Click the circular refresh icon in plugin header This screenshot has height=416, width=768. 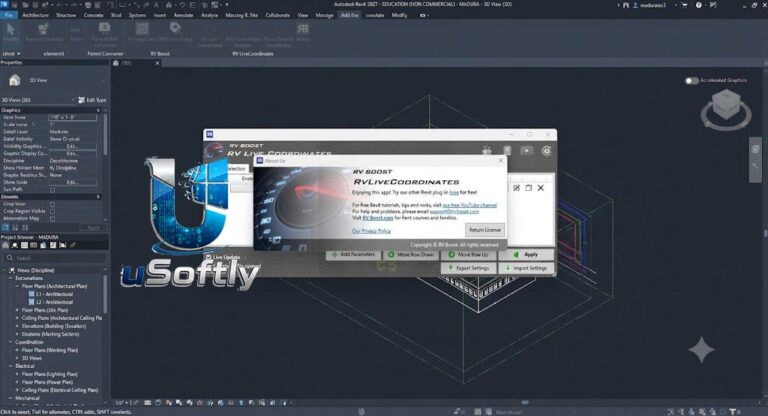pyautogui.click(x=546, y=151)
